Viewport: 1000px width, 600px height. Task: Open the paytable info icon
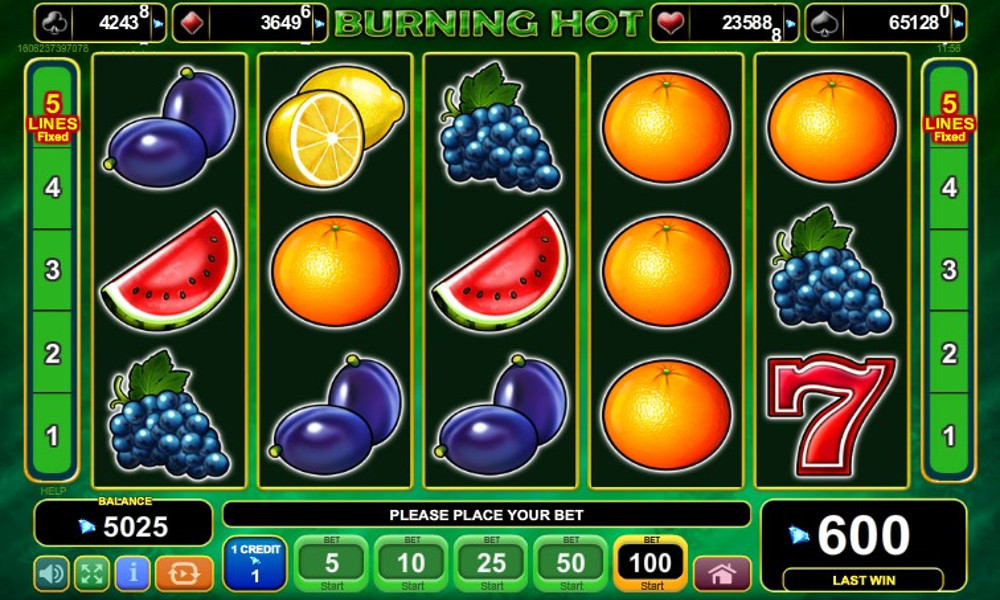pos(133,573)
